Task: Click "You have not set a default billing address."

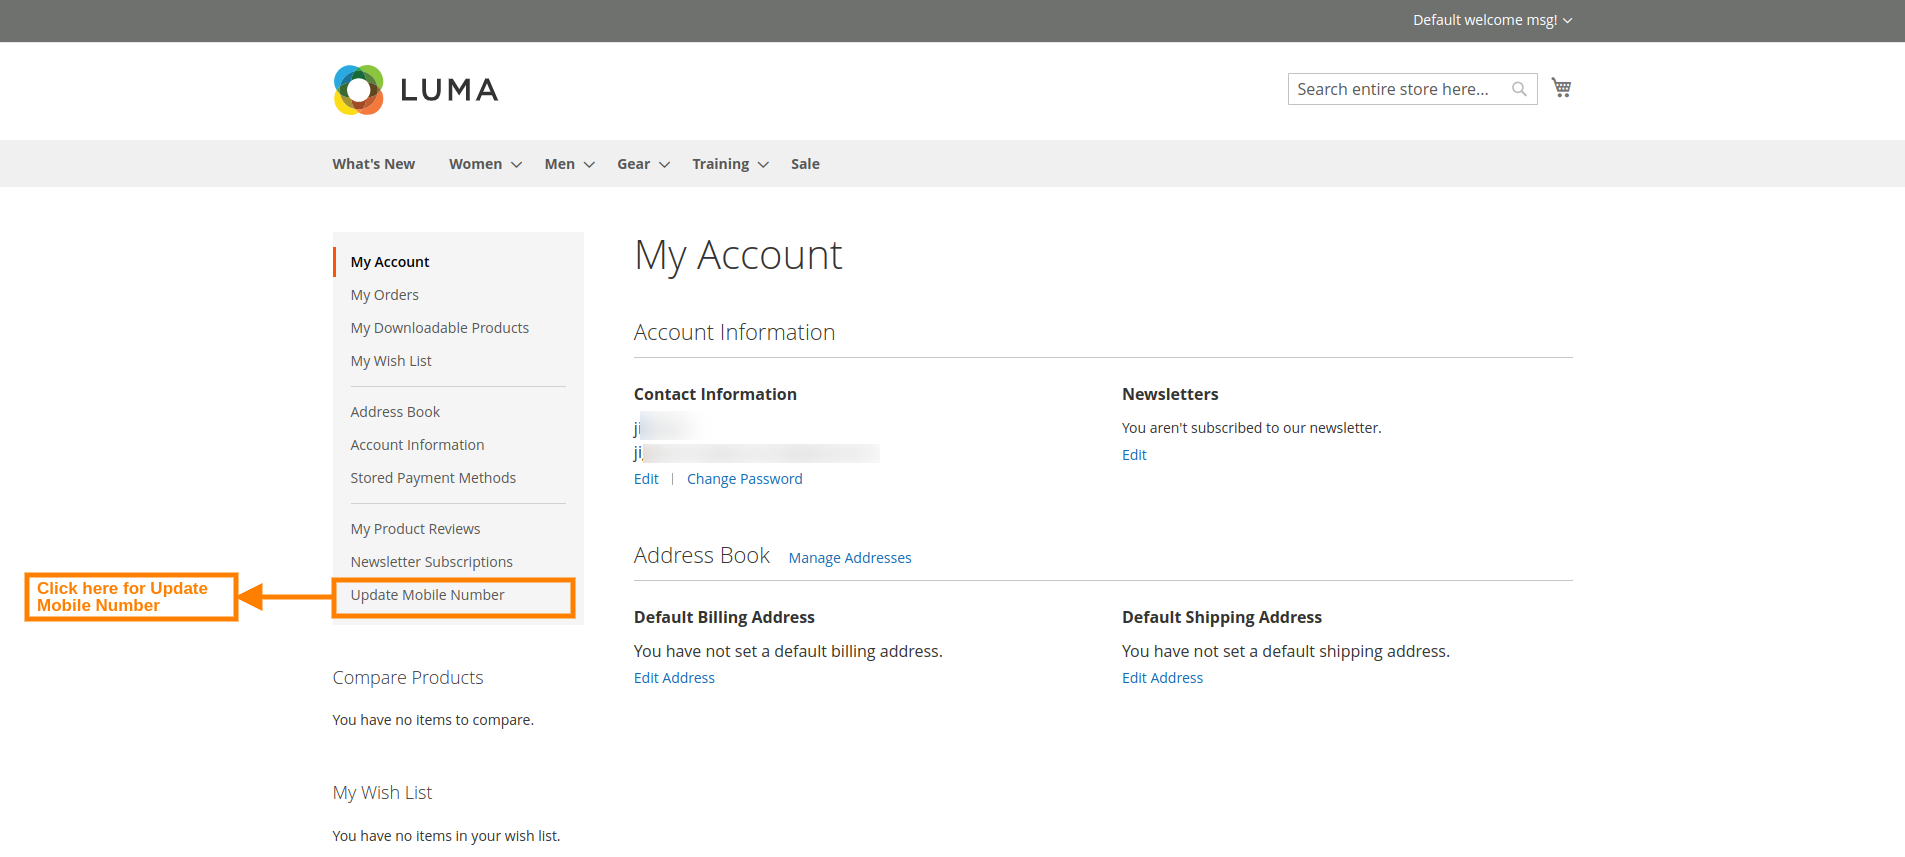Action: point(788,651)
